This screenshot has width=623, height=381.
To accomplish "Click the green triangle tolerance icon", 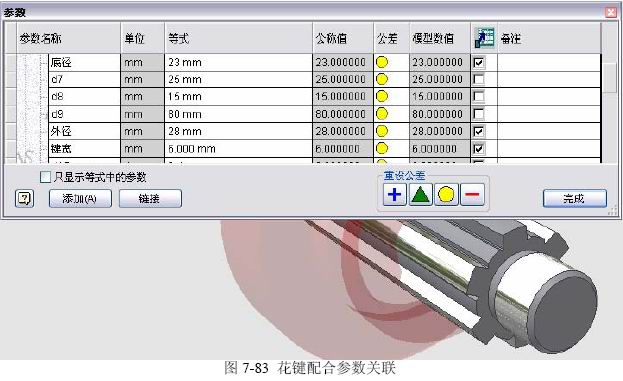I will tap(420, 195).
